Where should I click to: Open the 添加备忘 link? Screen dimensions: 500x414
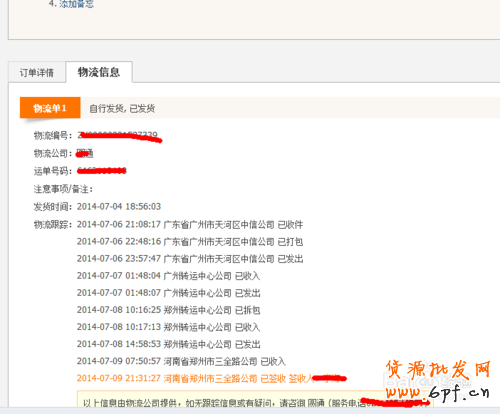click(77, 4)
